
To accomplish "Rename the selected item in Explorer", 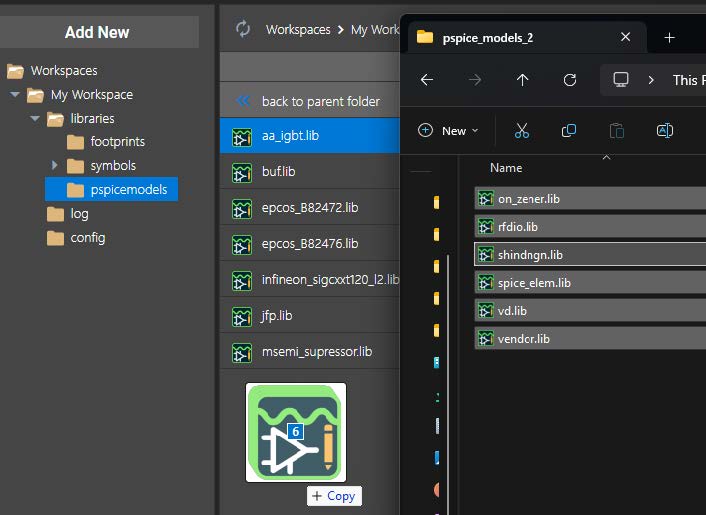I will [x=665, y=131].
